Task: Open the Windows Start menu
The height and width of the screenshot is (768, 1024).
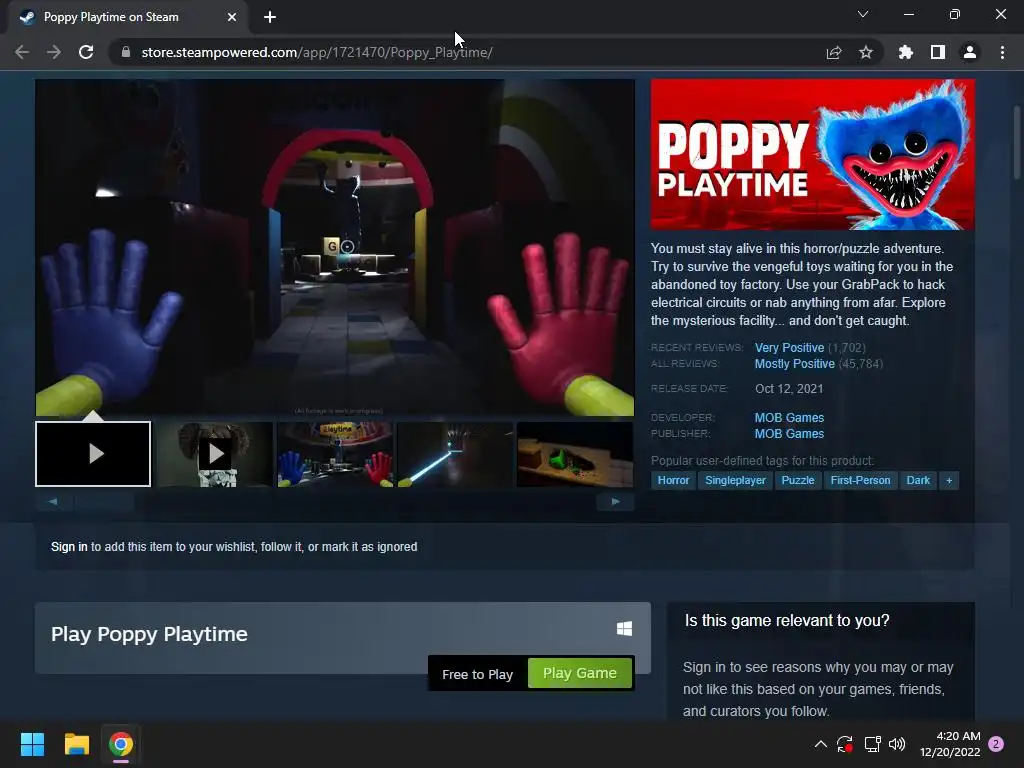Action: click(32, 744)
